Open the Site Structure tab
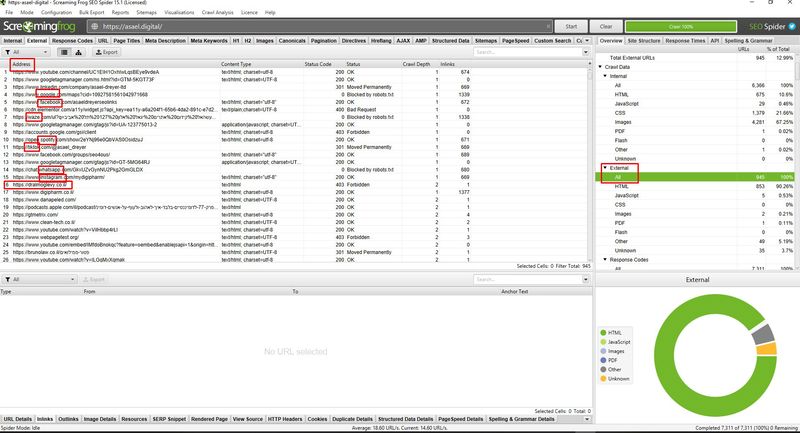 643,40
